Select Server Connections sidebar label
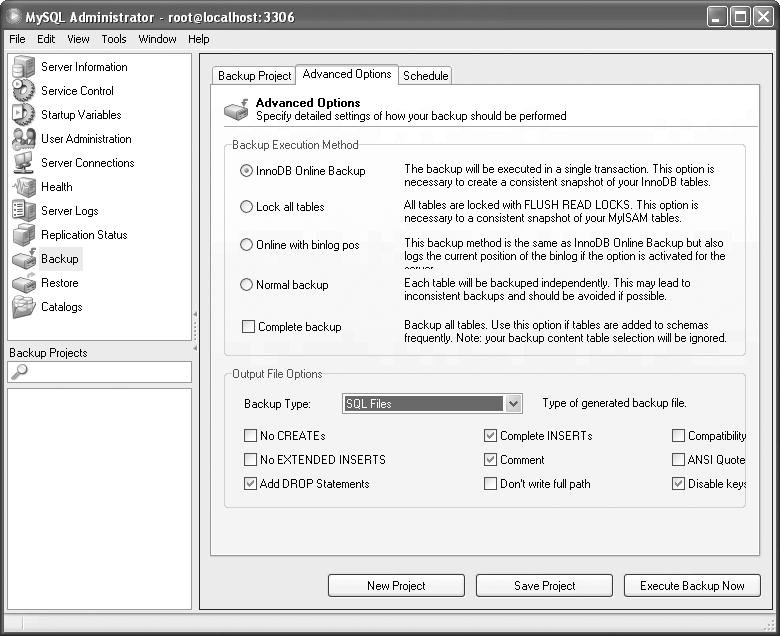The height and width of the screenshot is (636, 780). click(88, 163)
